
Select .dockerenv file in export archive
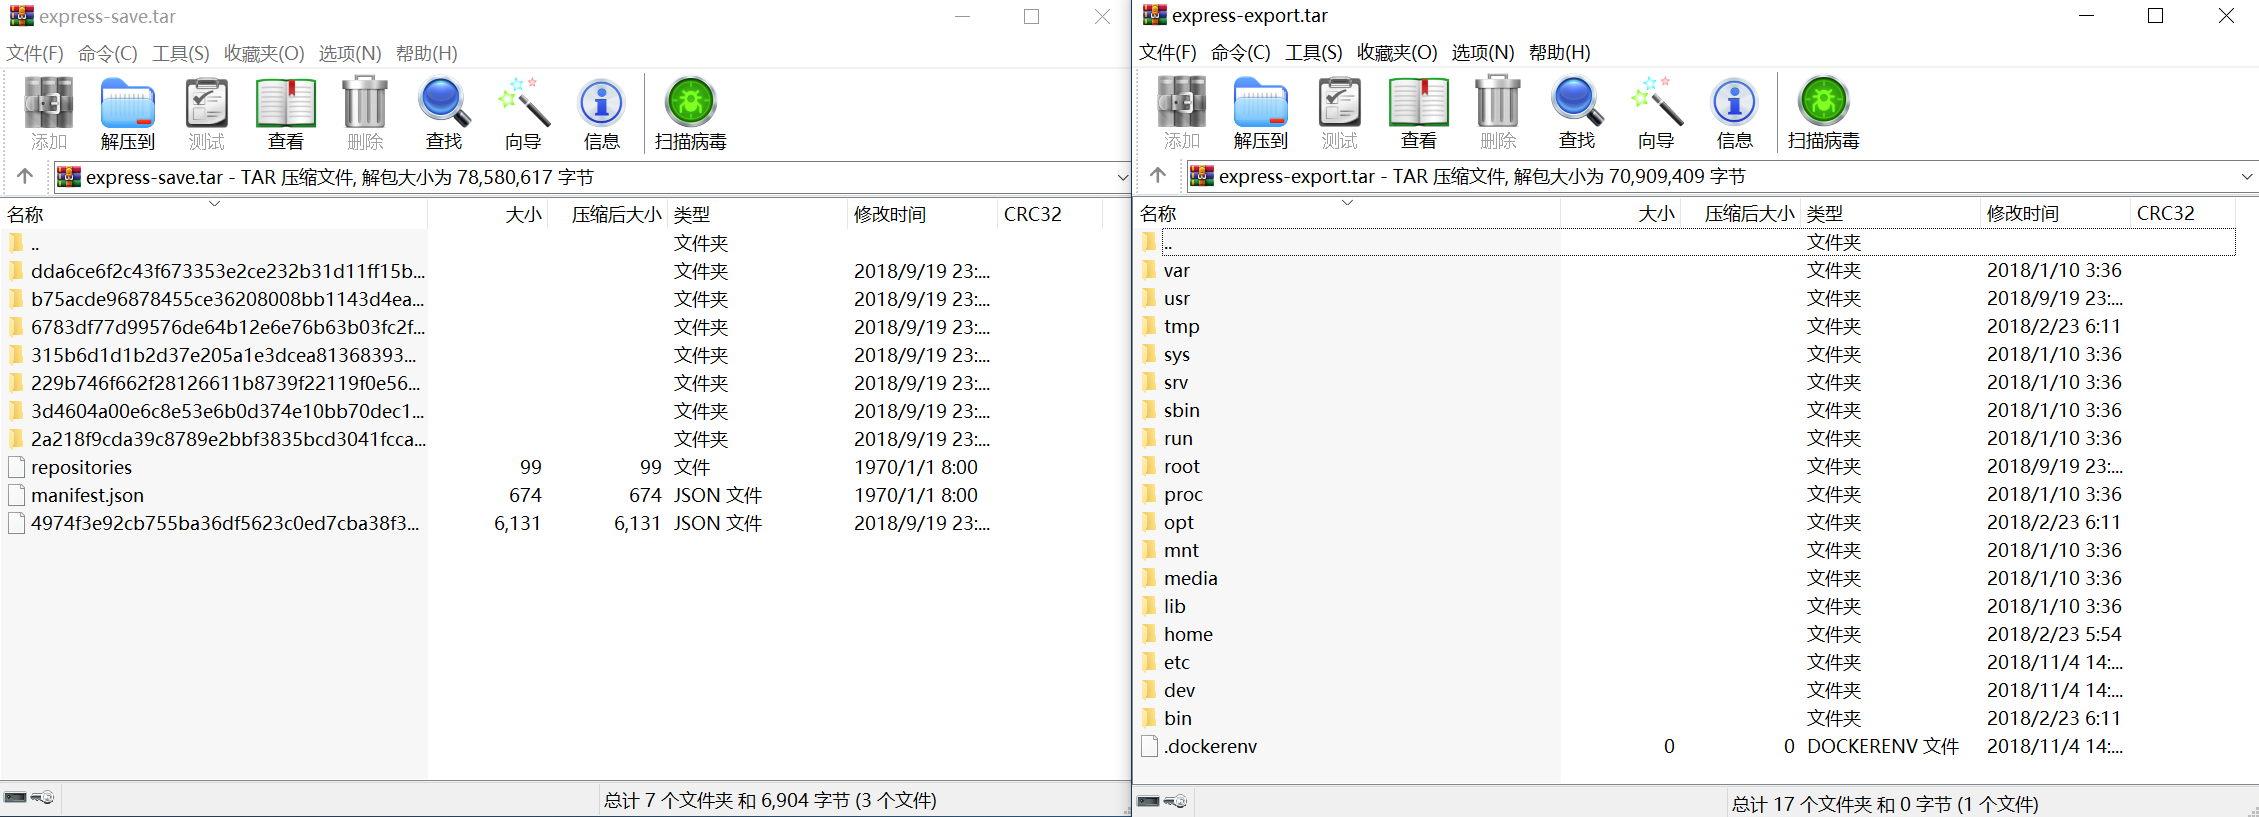(x=1210, y=746)
